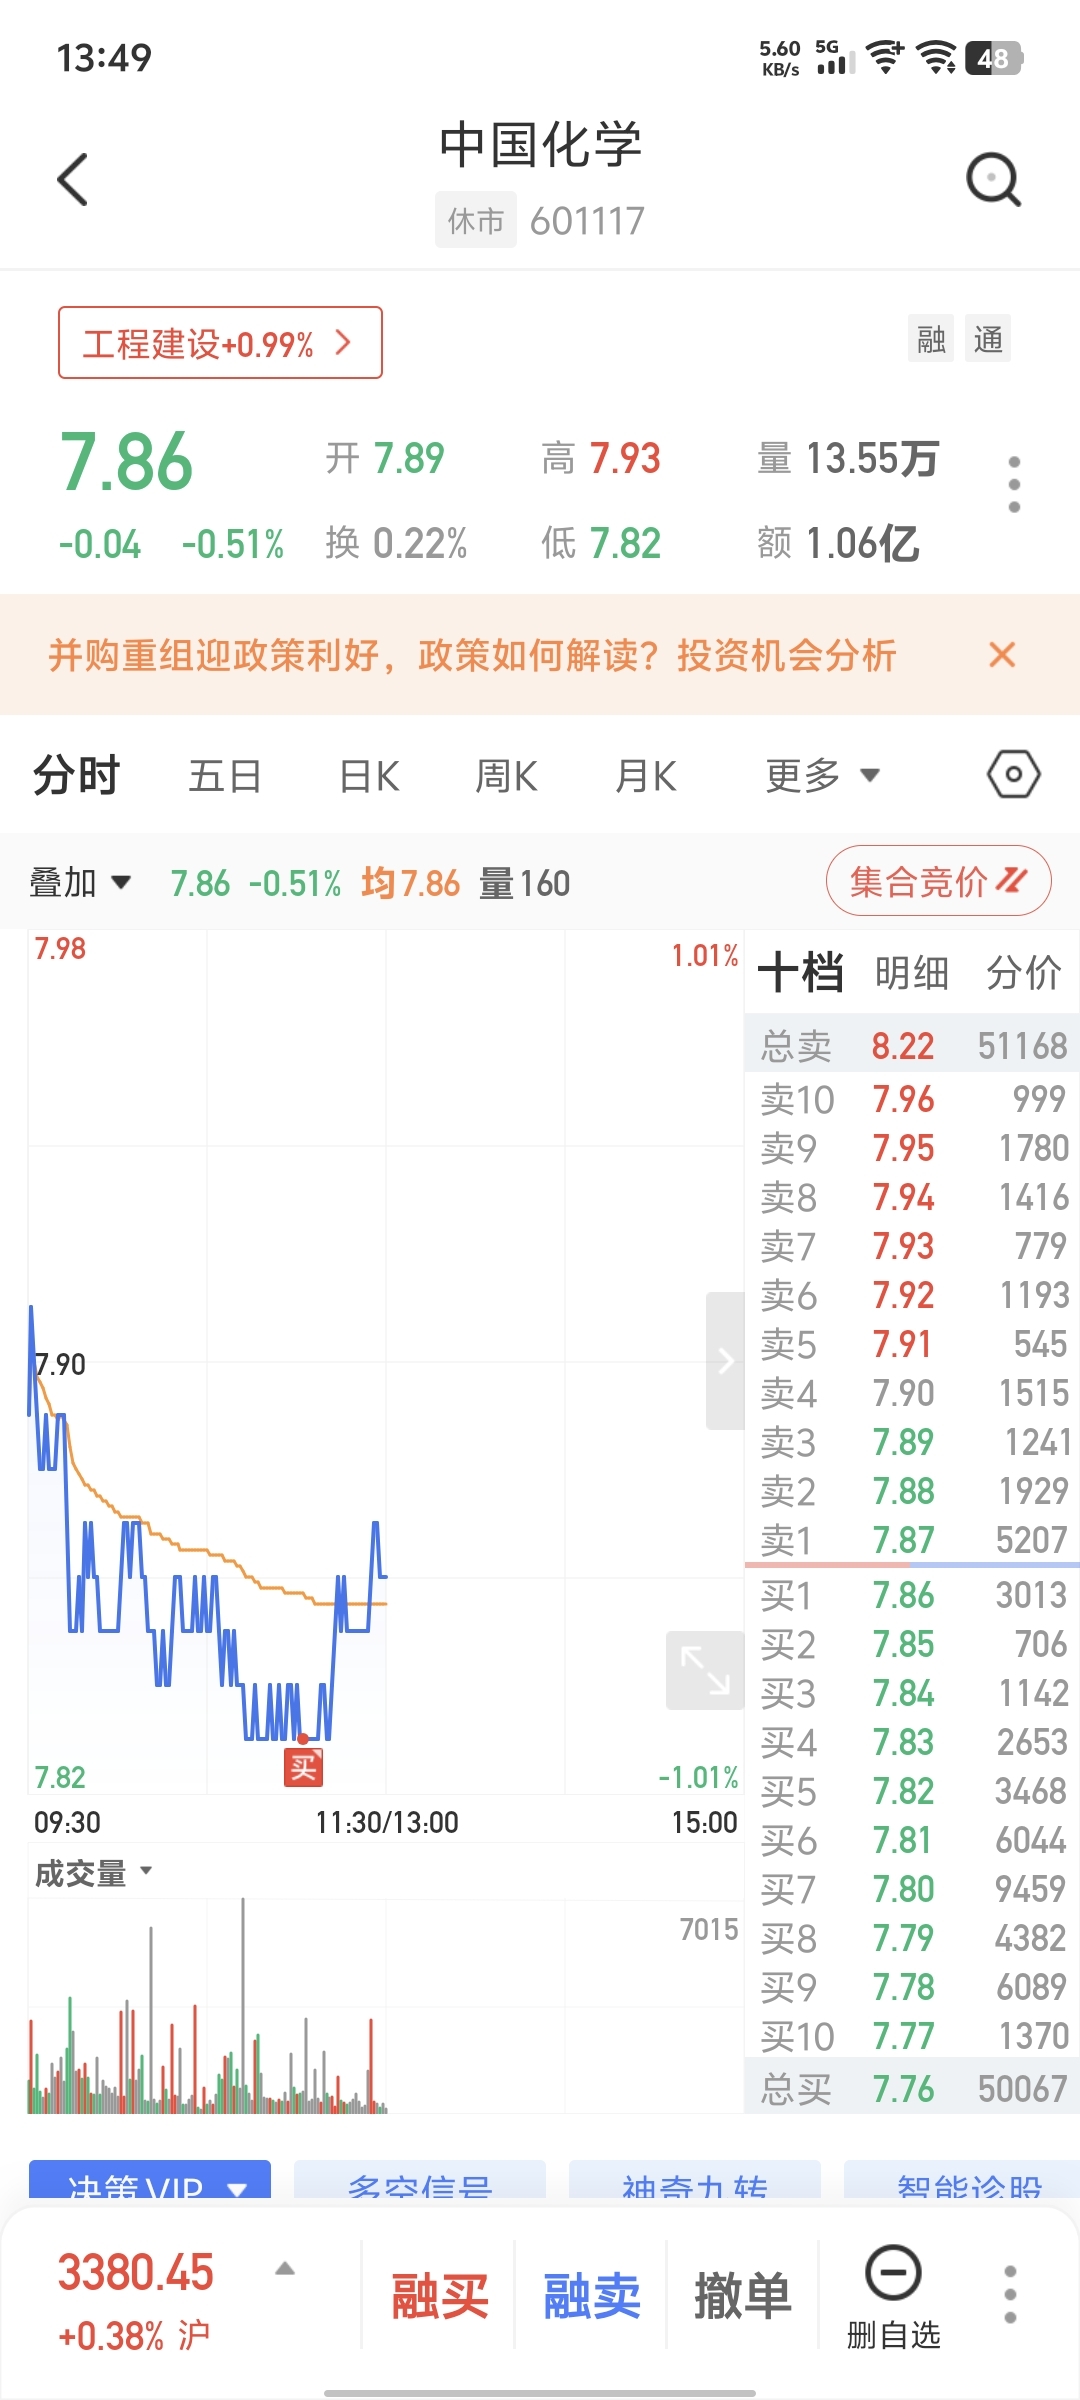Tap 融买 margin buy button
1080x2400 pixels.
(440, 2296)
